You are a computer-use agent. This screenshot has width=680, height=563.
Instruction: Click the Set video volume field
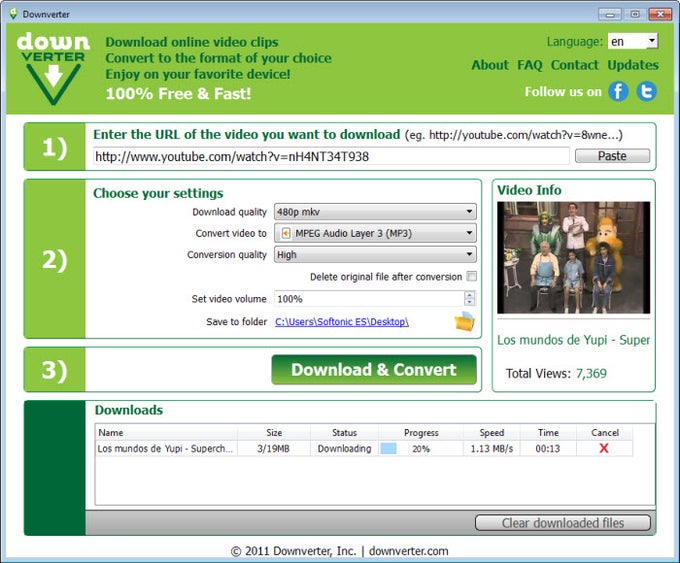(x=369, y=299)
